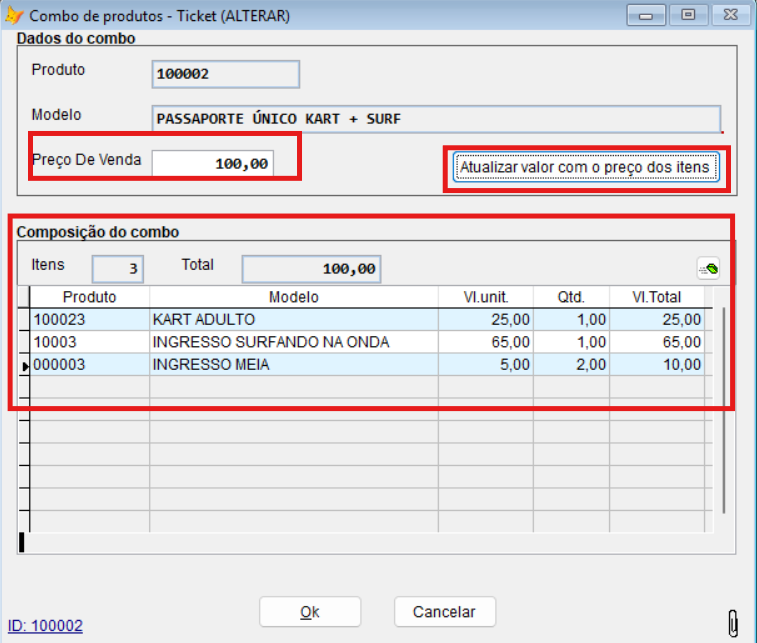The height and width of the screenshot is (643, 757).
Task: Click the application icon in the title bar
Action: (x=14, y=15)
